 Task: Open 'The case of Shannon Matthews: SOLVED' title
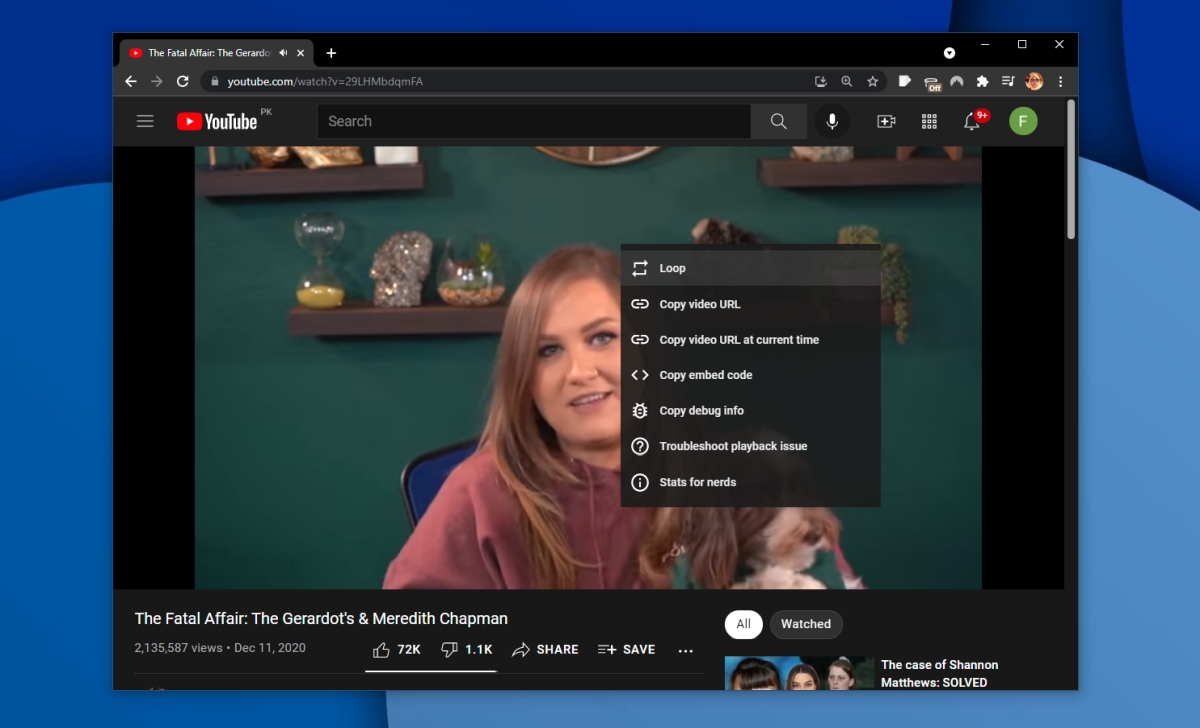click(939, 673)
